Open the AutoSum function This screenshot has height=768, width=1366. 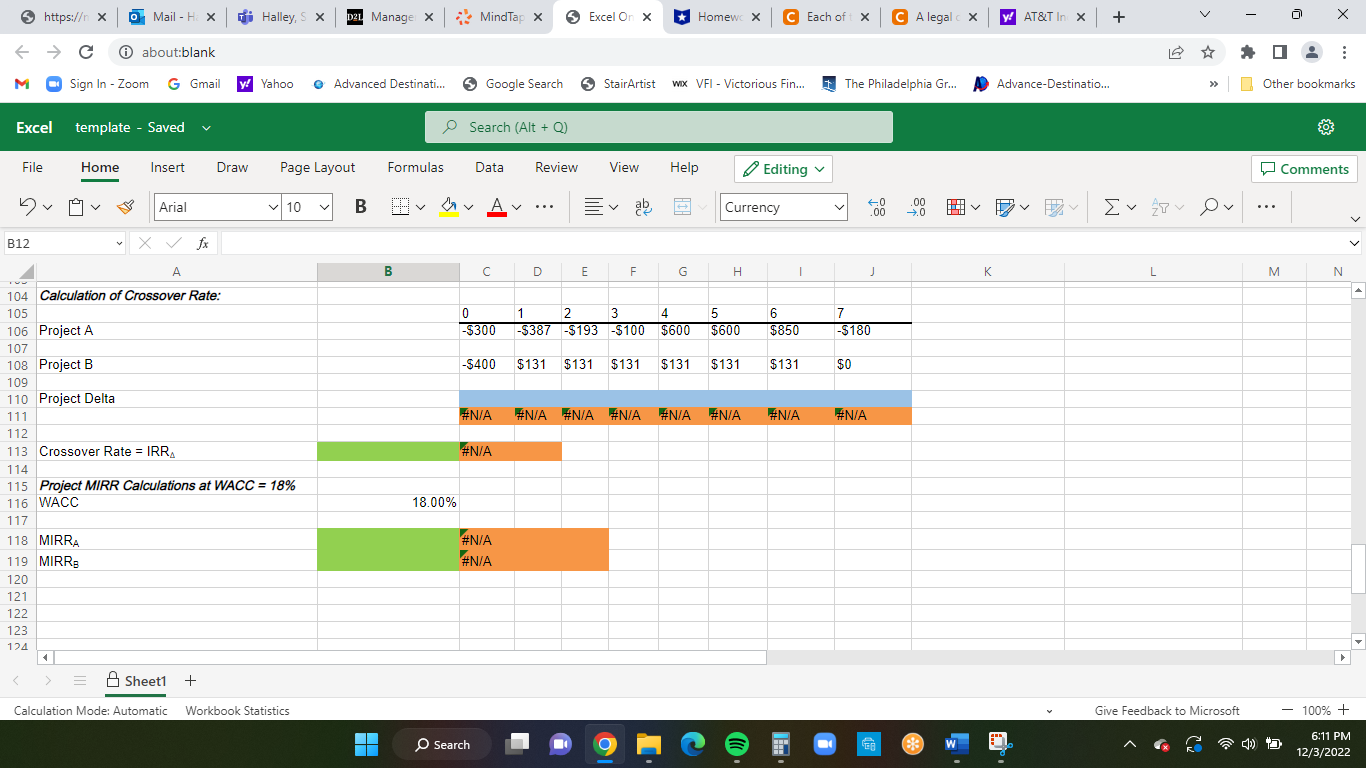click(x=1113, y=207)
